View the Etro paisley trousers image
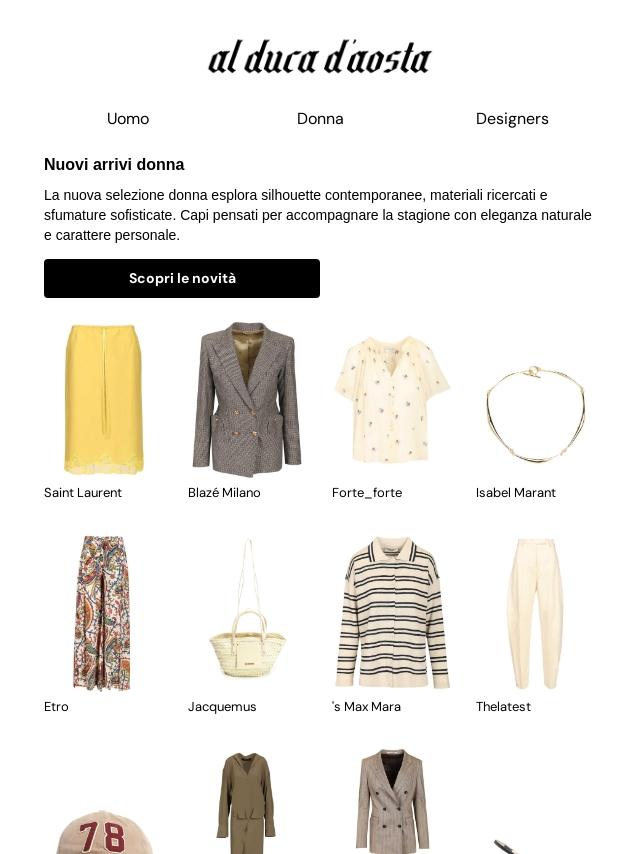The width and height of the screenshot is (640, 854). [x=103, y=613]
